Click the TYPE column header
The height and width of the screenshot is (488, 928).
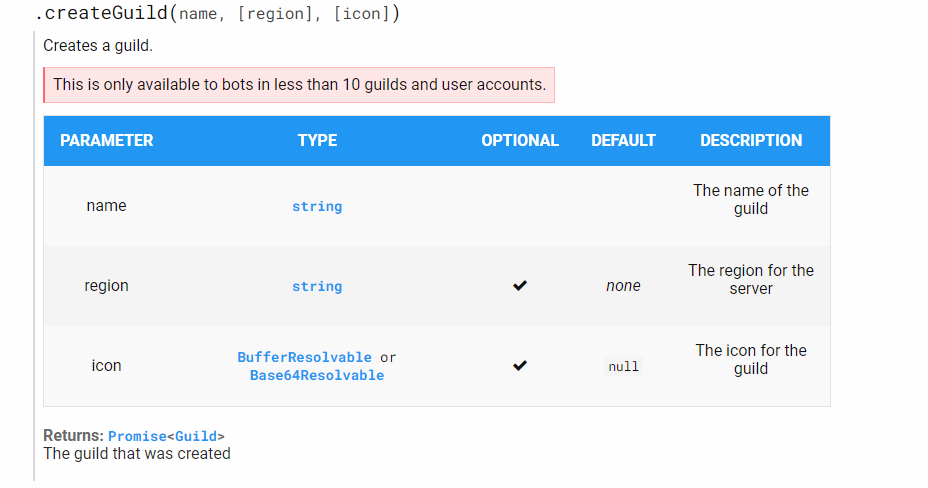[317, 140]
